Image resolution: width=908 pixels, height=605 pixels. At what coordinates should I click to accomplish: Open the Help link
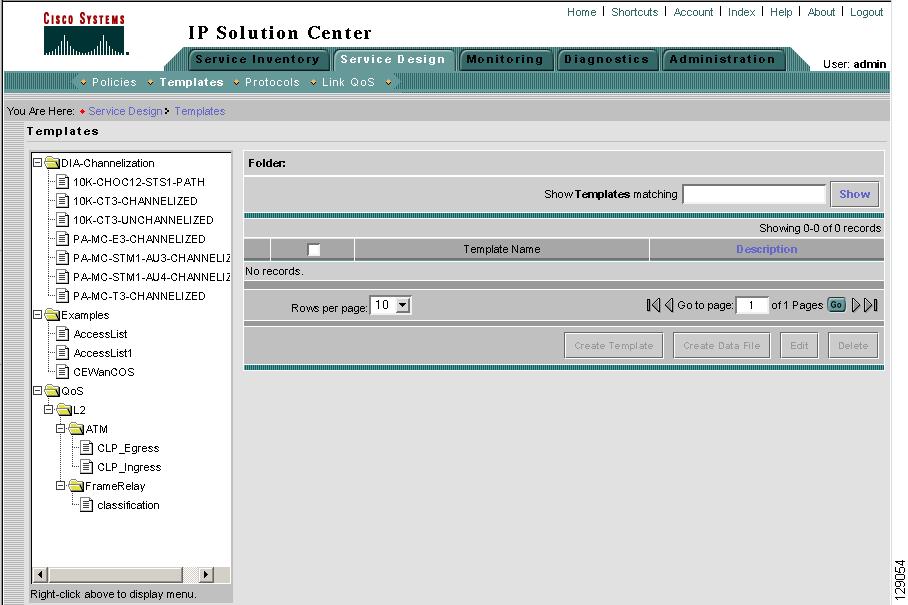pos(781,12)
